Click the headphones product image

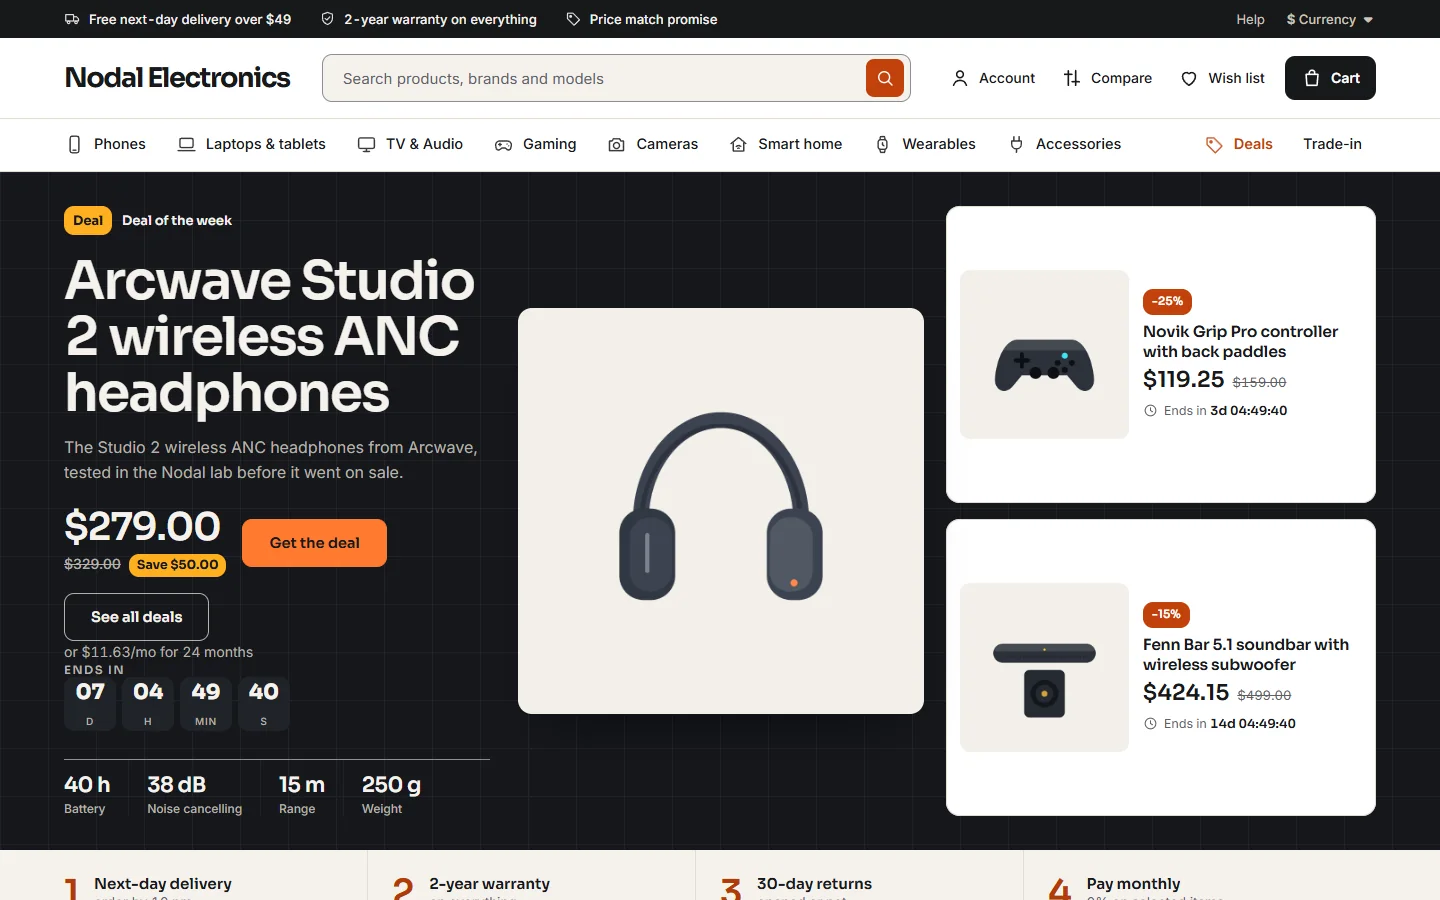[721, 511]
